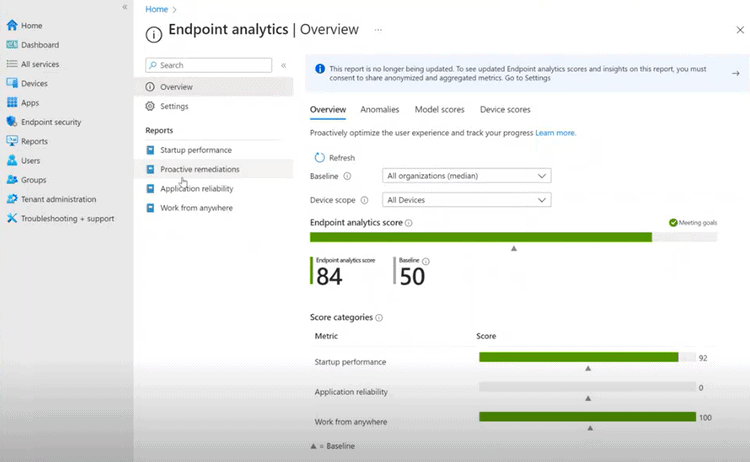Click info icon beside Score categories
This screenshot has width=750, height=462.
point(379,318)
